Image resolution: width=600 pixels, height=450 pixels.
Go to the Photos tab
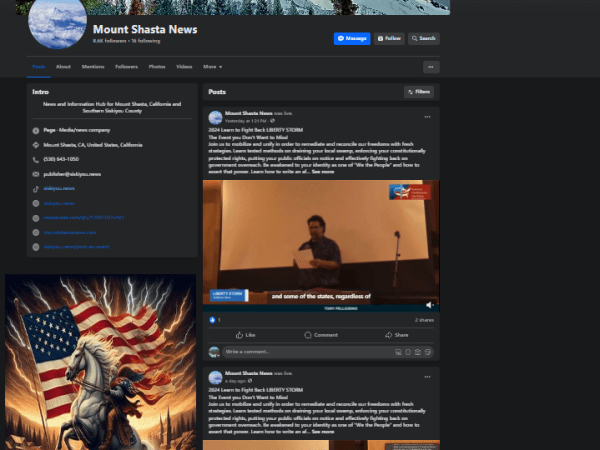157,67
